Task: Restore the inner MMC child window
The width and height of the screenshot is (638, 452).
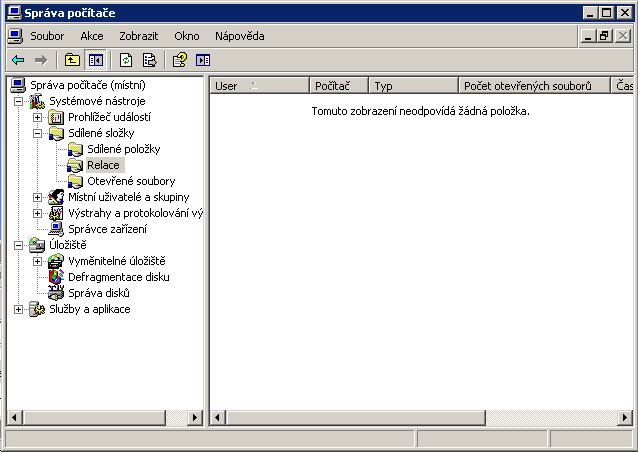Action: [x=605, y=36]
